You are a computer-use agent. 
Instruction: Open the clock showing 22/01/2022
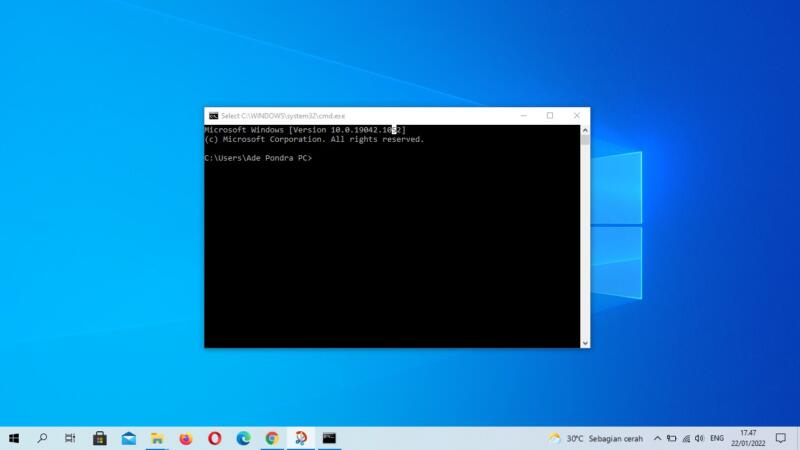[748, 438]
